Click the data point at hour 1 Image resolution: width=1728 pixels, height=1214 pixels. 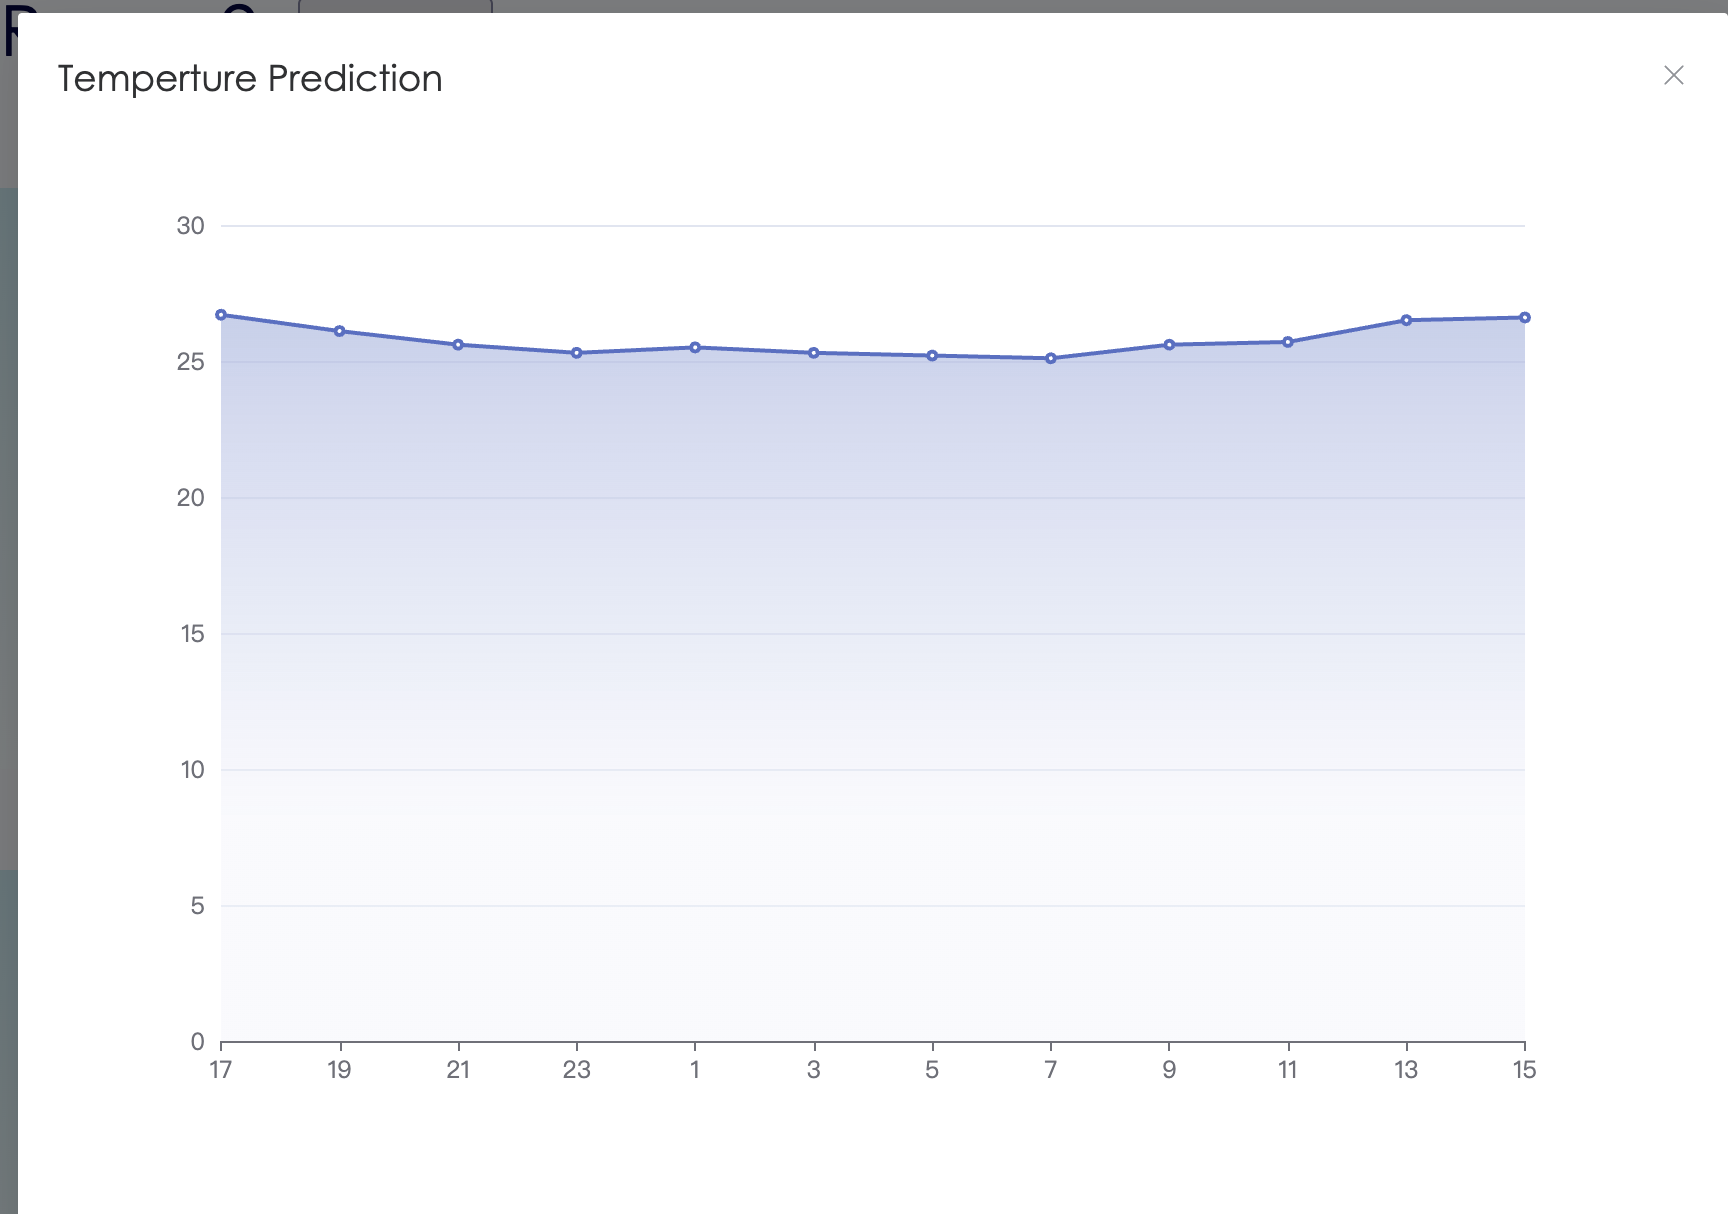tap(695, 348)
